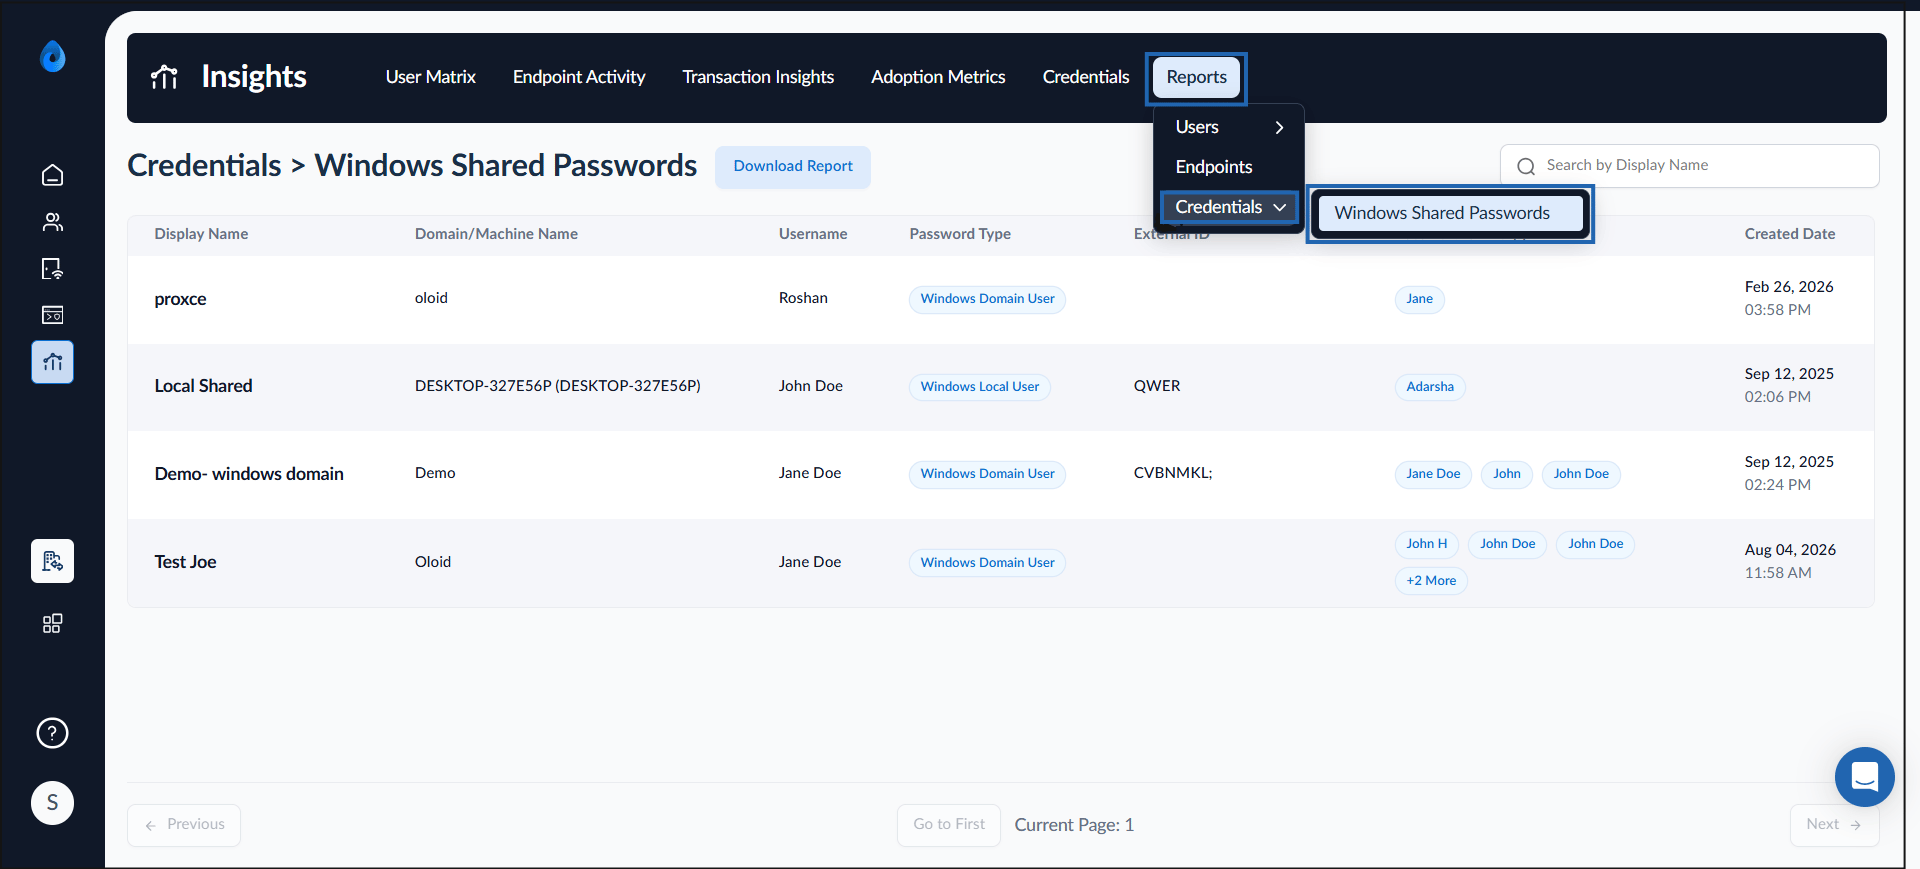1920x869 pixels.
Task: Focus the Search by Display Name field
Action: (1689, 166)
